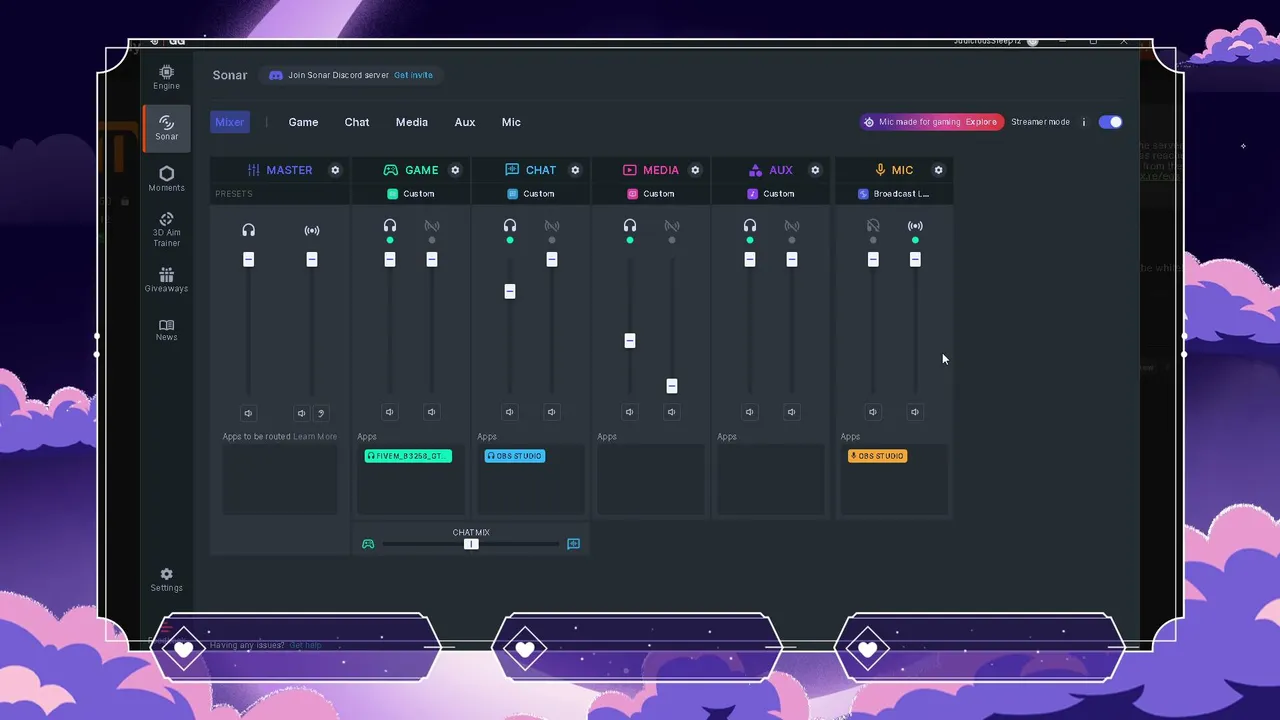
Task: Select the OBS STUDIO chip in MIC
Action: 877,456
